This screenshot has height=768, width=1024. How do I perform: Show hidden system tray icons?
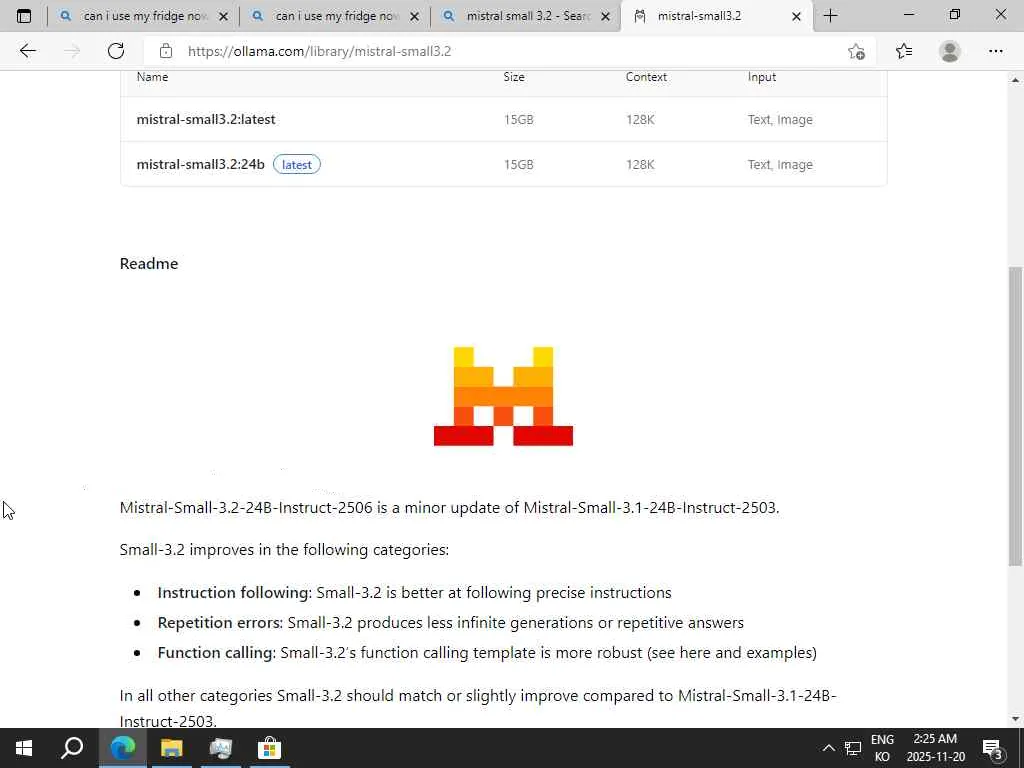pos(828,748)
